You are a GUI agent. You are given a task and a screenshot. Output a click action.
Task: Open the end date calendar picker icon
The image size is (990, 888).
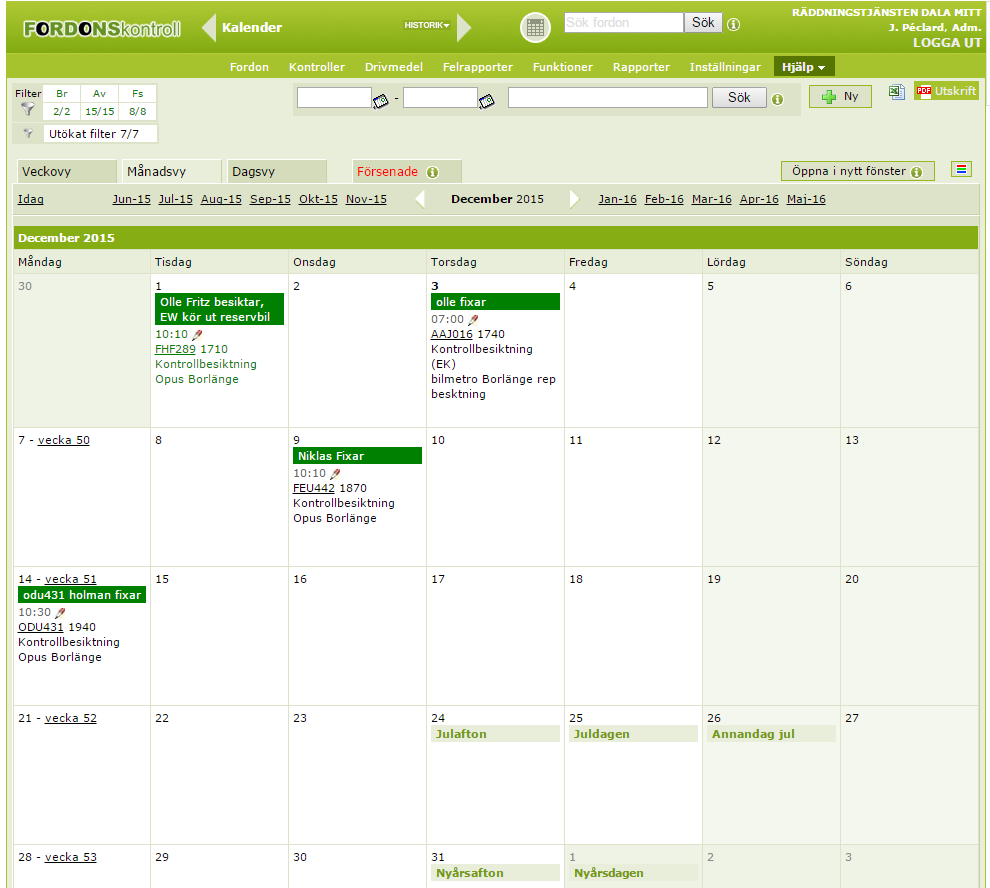click(x=486, y=100)
